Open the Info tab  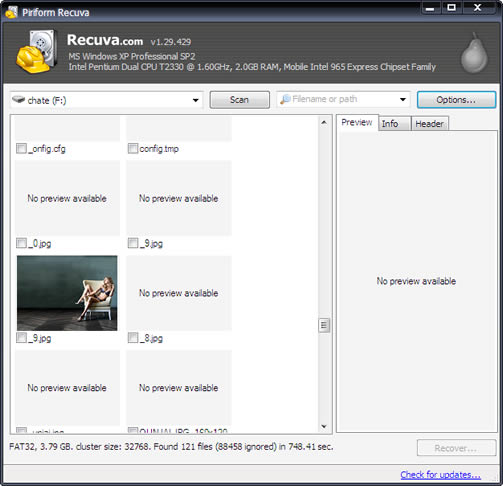click(x=395, y=124)
